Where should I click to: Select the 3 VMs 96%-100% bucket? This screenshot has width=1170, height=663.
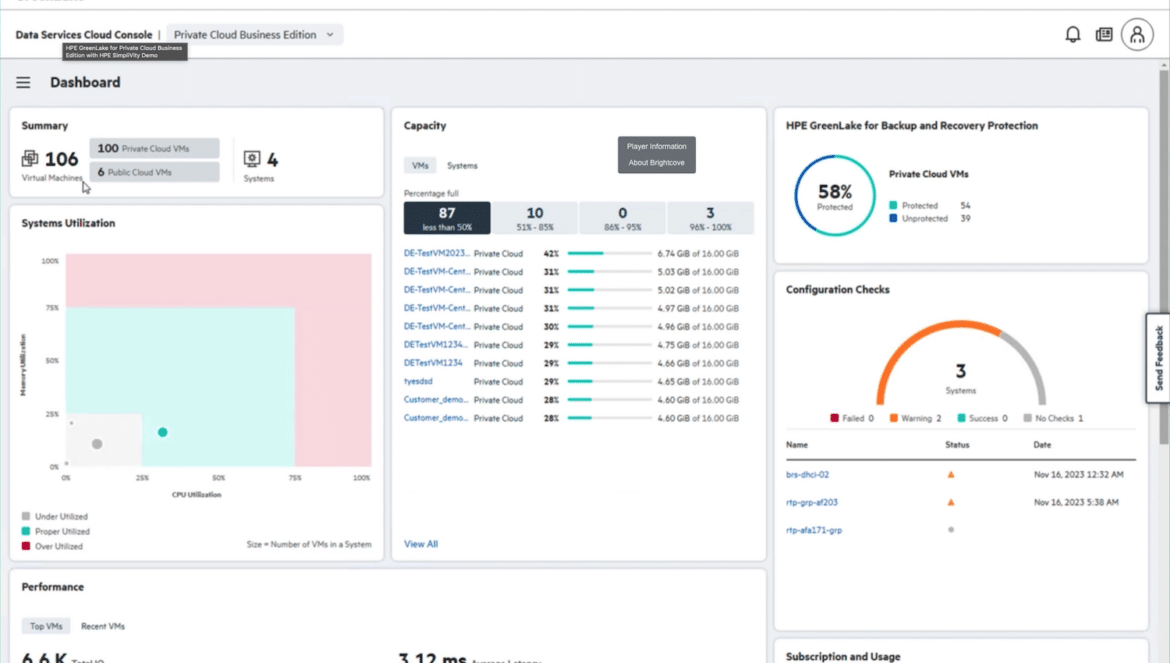tap(710, 218)
